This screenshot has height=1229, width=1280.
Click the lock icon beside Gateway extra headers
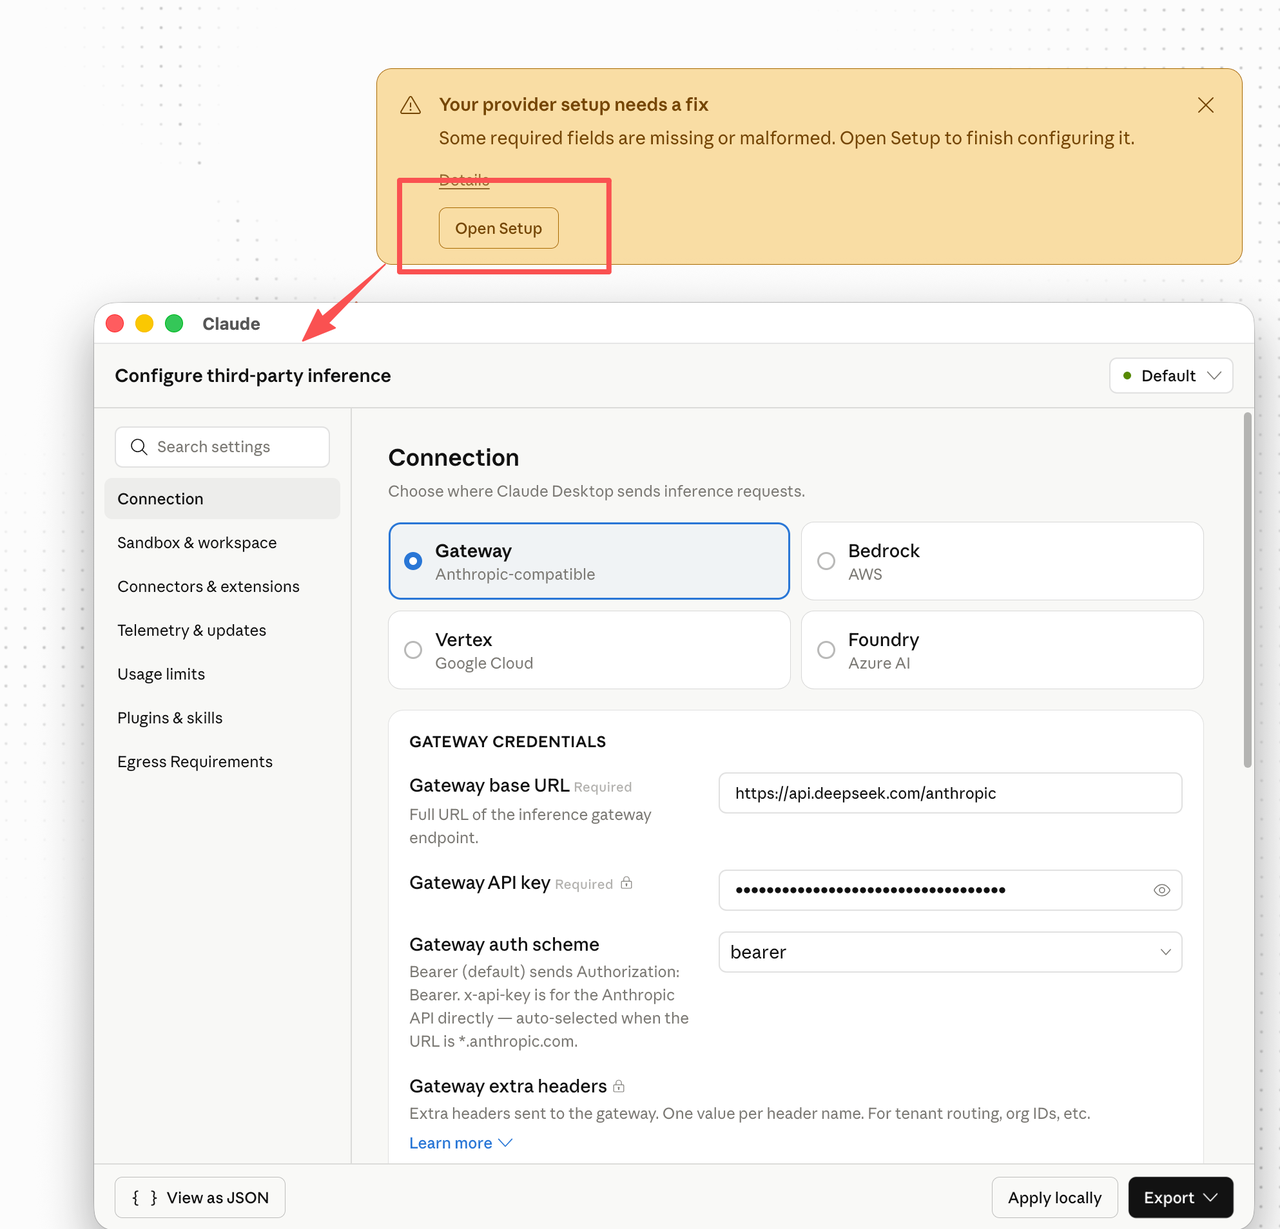[619, 1086]
